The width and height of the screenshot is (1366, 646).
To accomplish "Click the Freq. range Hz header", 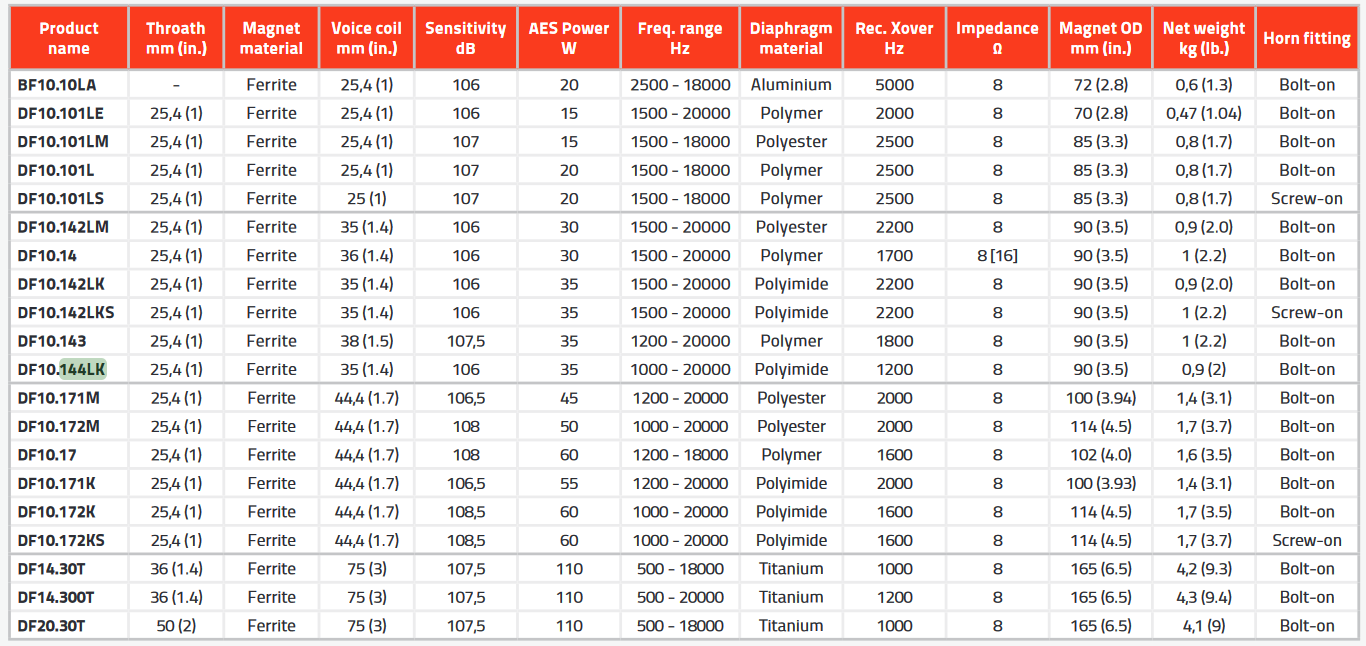I will tap(680, 38).
